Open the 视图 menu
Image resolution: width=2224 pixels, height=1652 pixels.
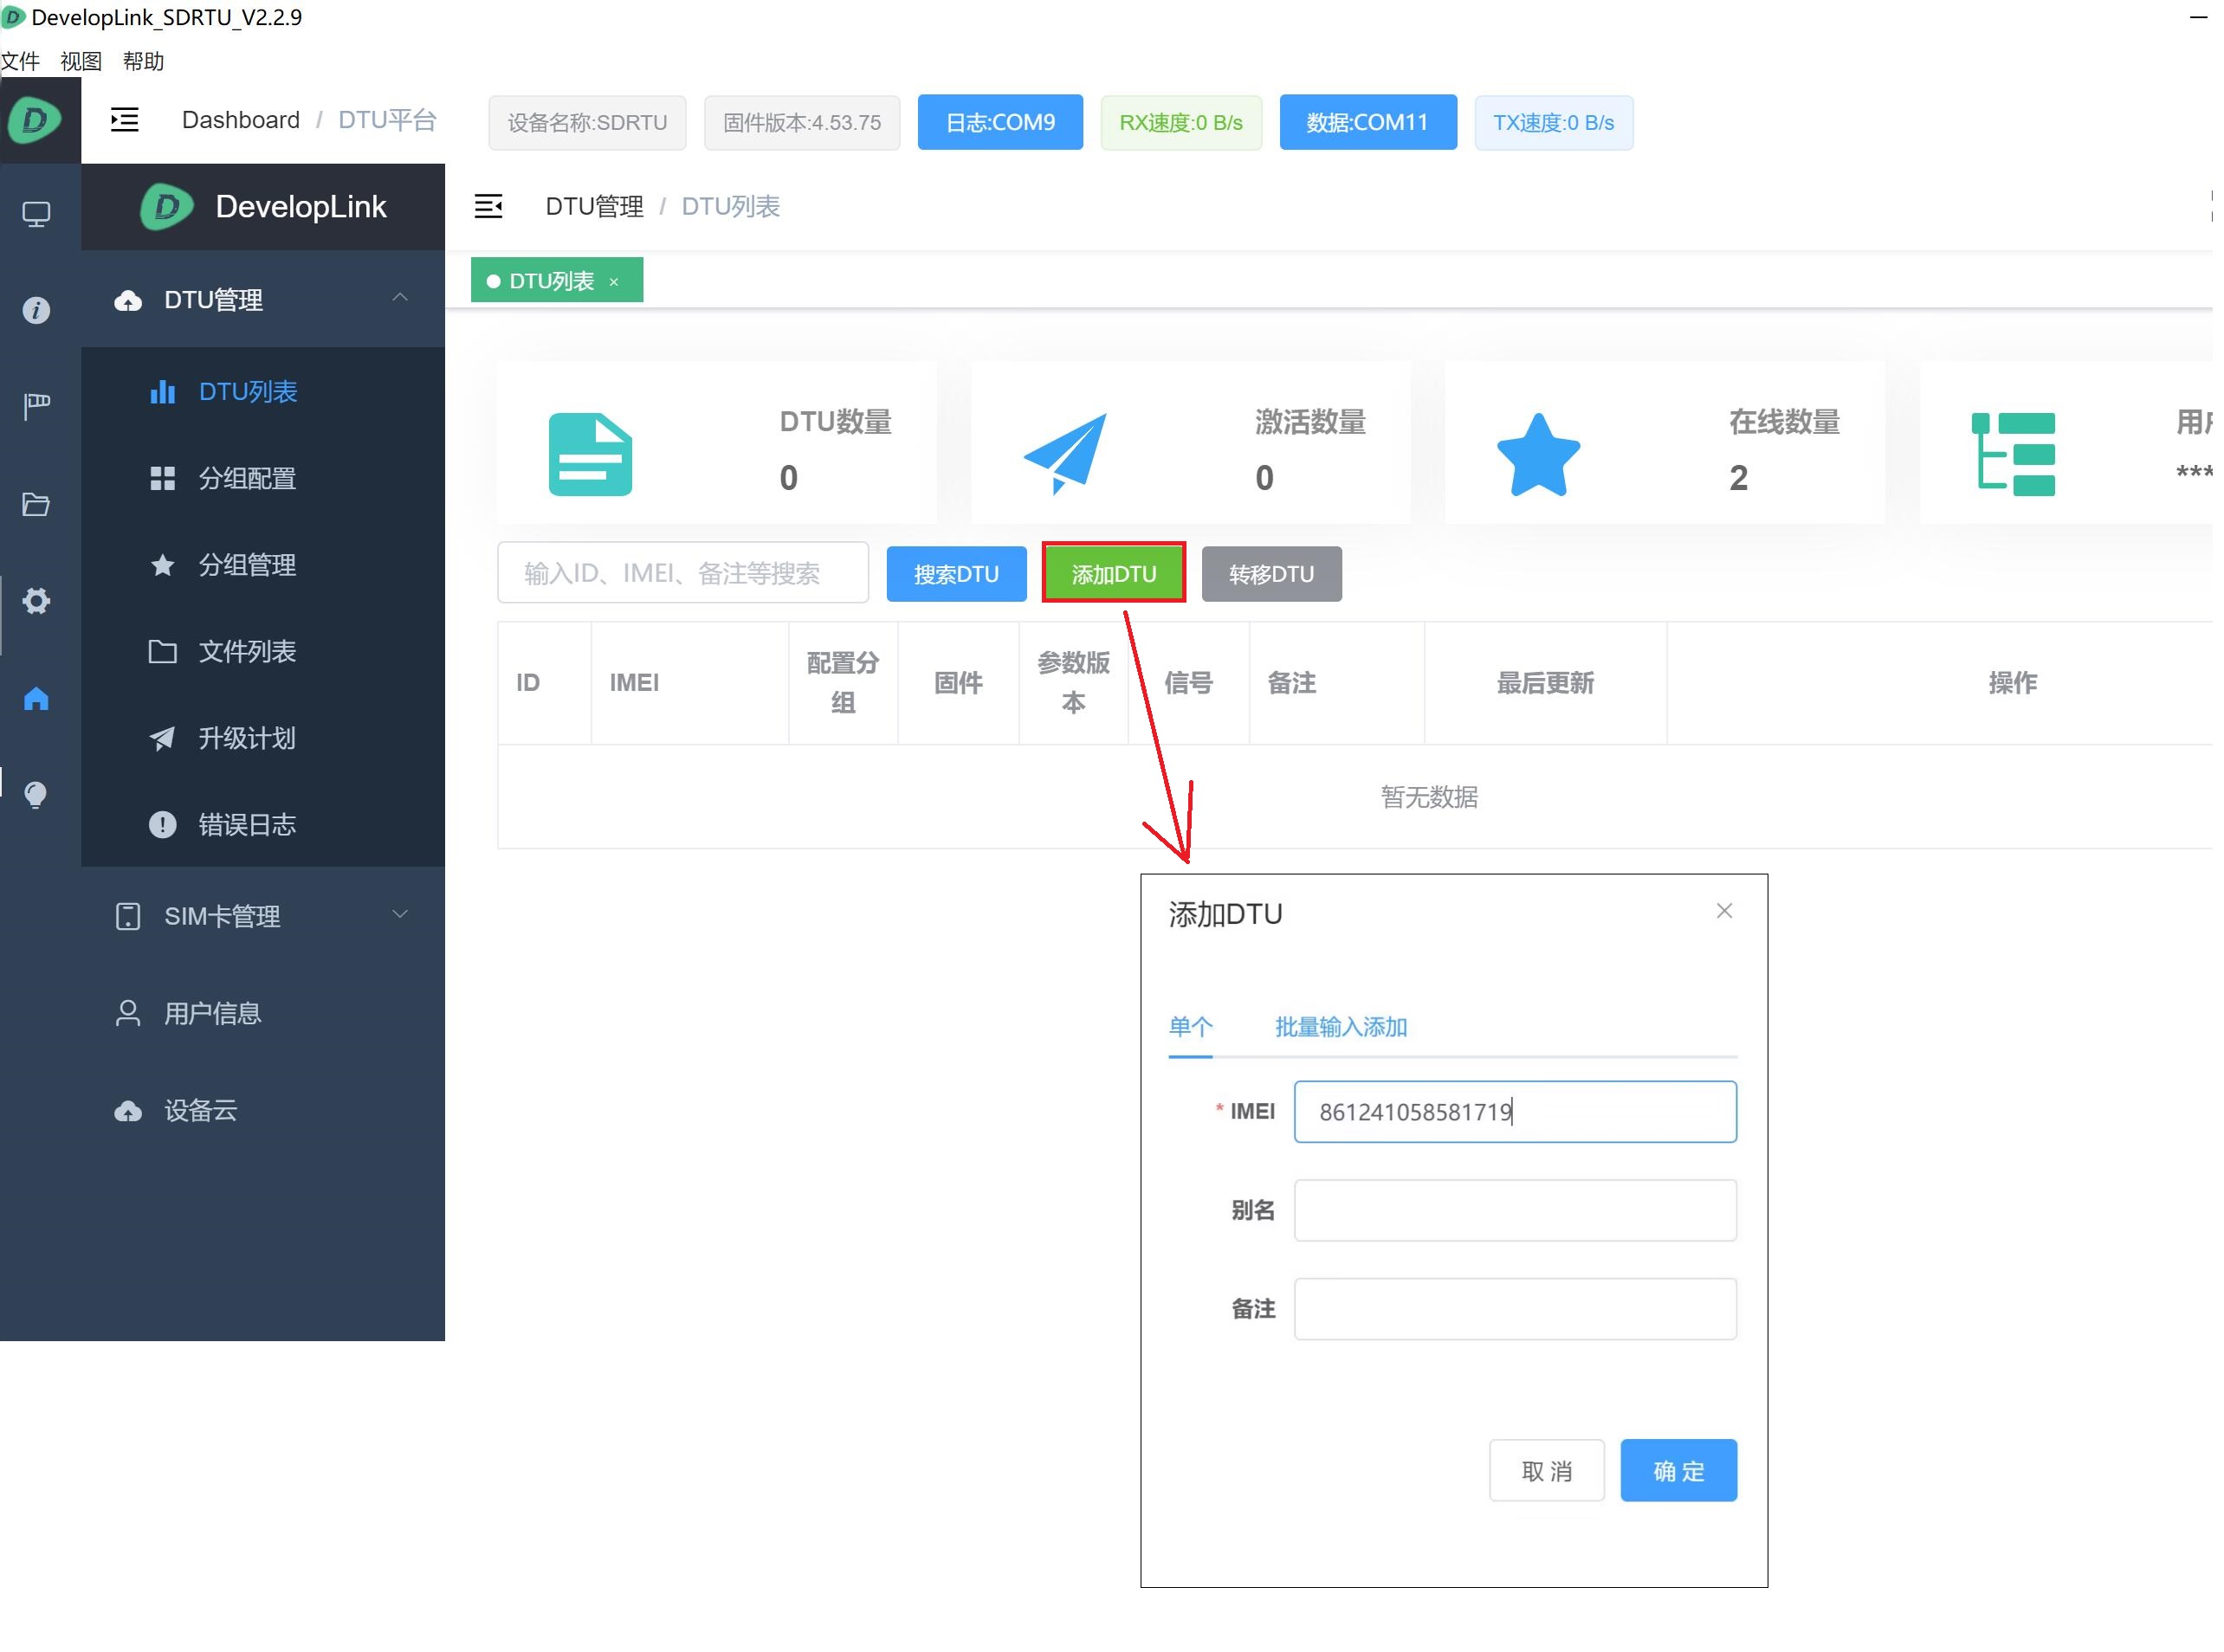tap(81, 62)
